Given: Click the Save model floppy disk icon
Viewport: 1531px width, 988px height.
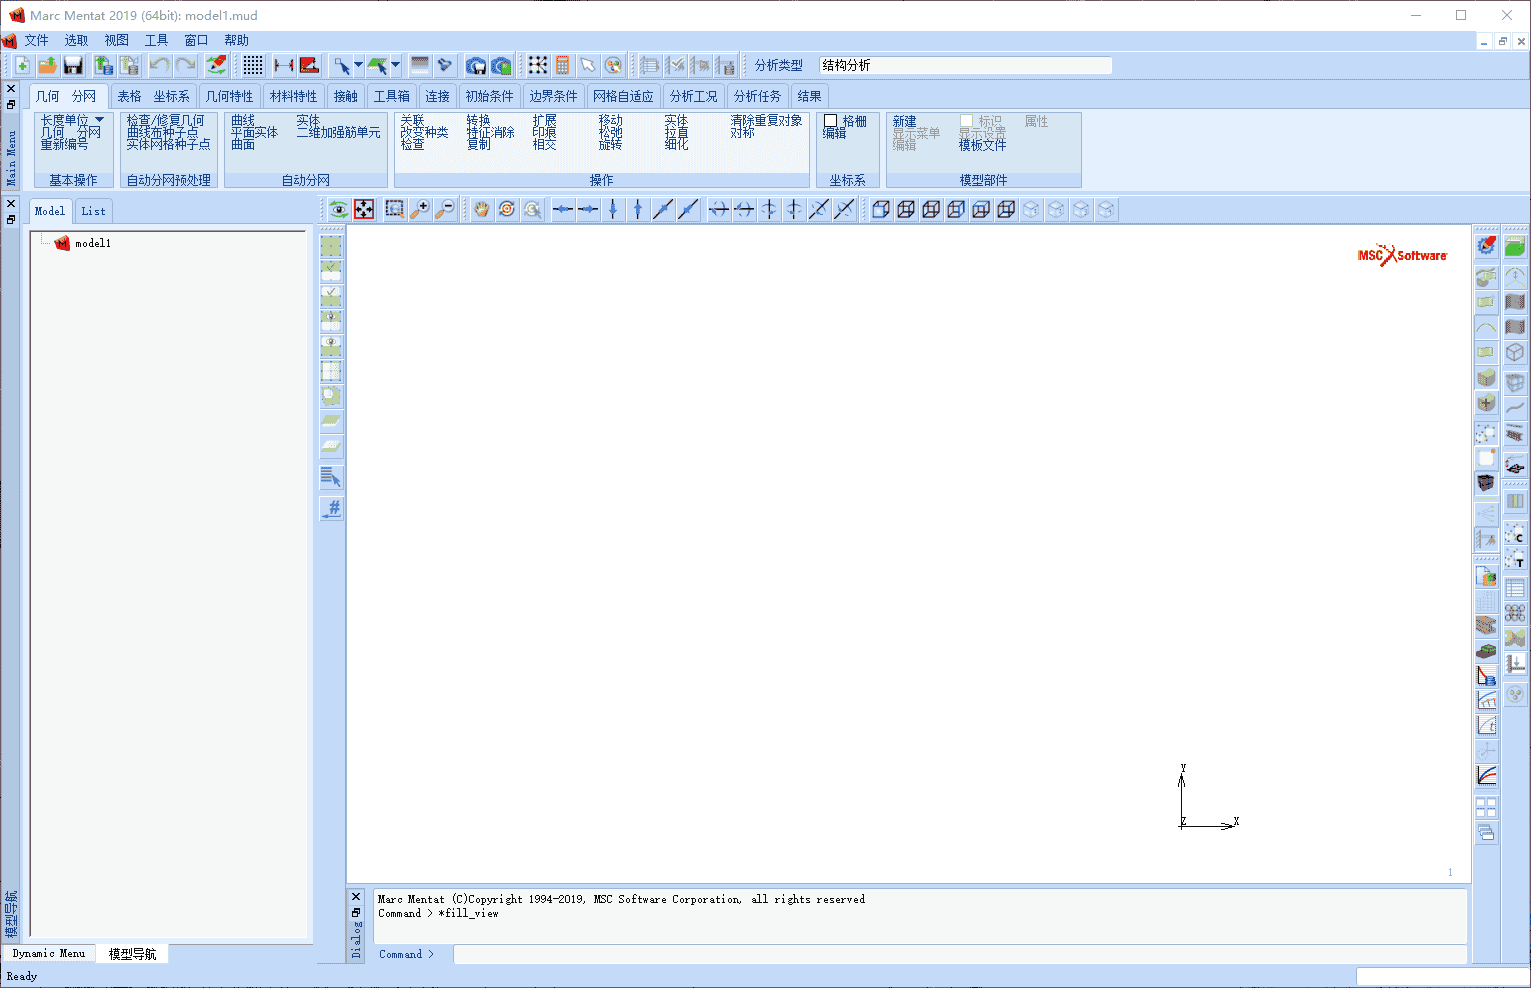Looking at the screenshot, I should 73,66.
